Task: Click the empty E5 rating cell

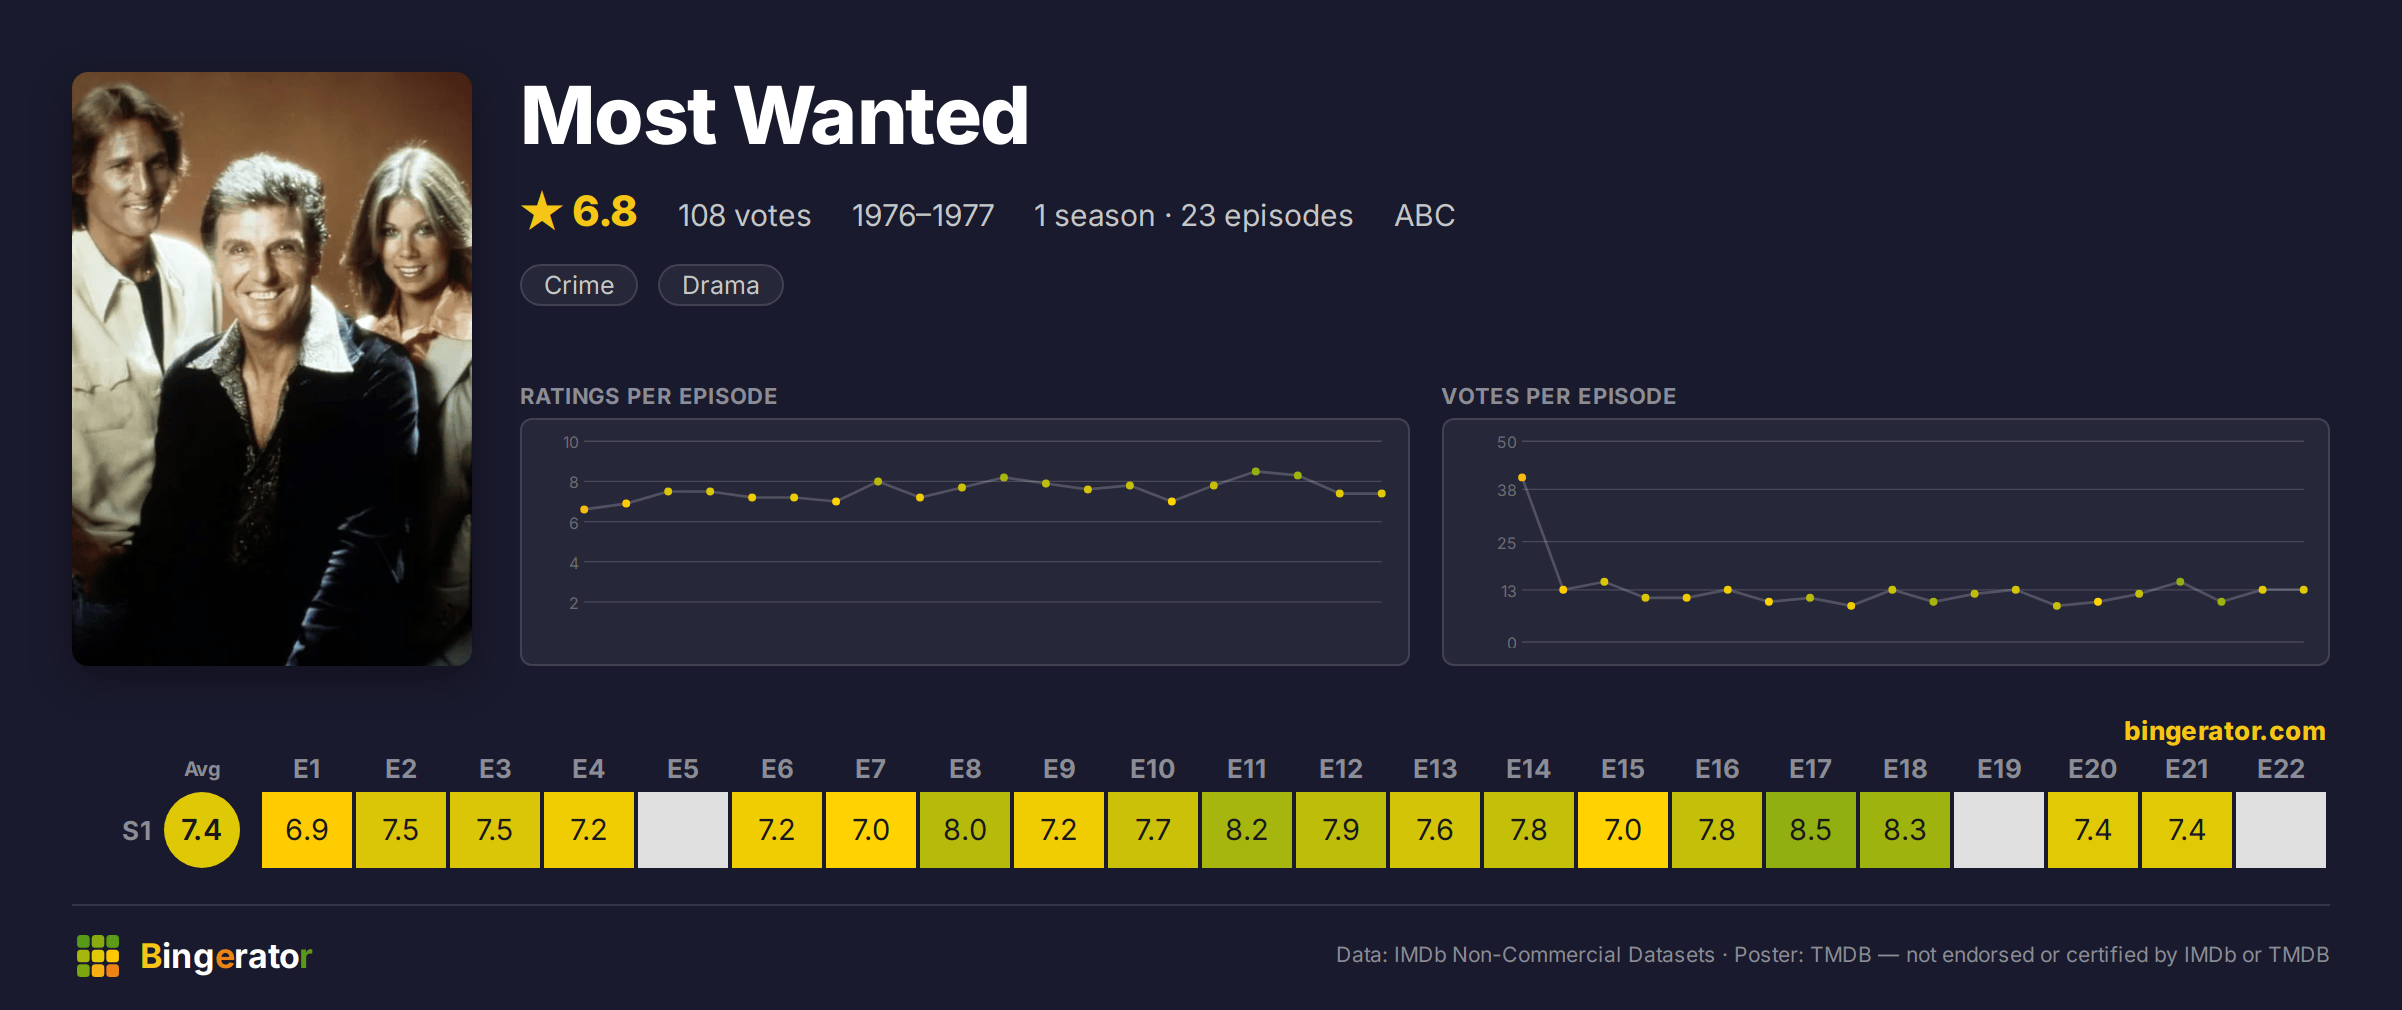Action: [683, 830]
